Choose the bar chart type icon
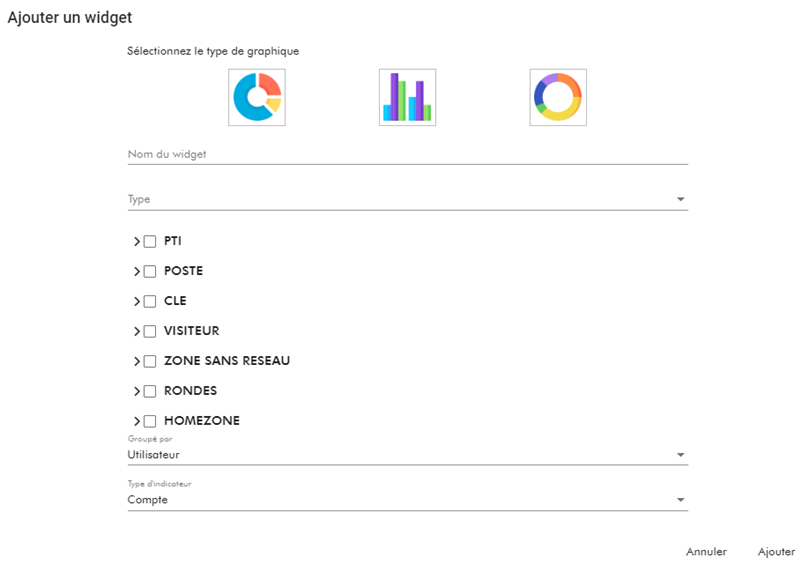 [407, 97]
